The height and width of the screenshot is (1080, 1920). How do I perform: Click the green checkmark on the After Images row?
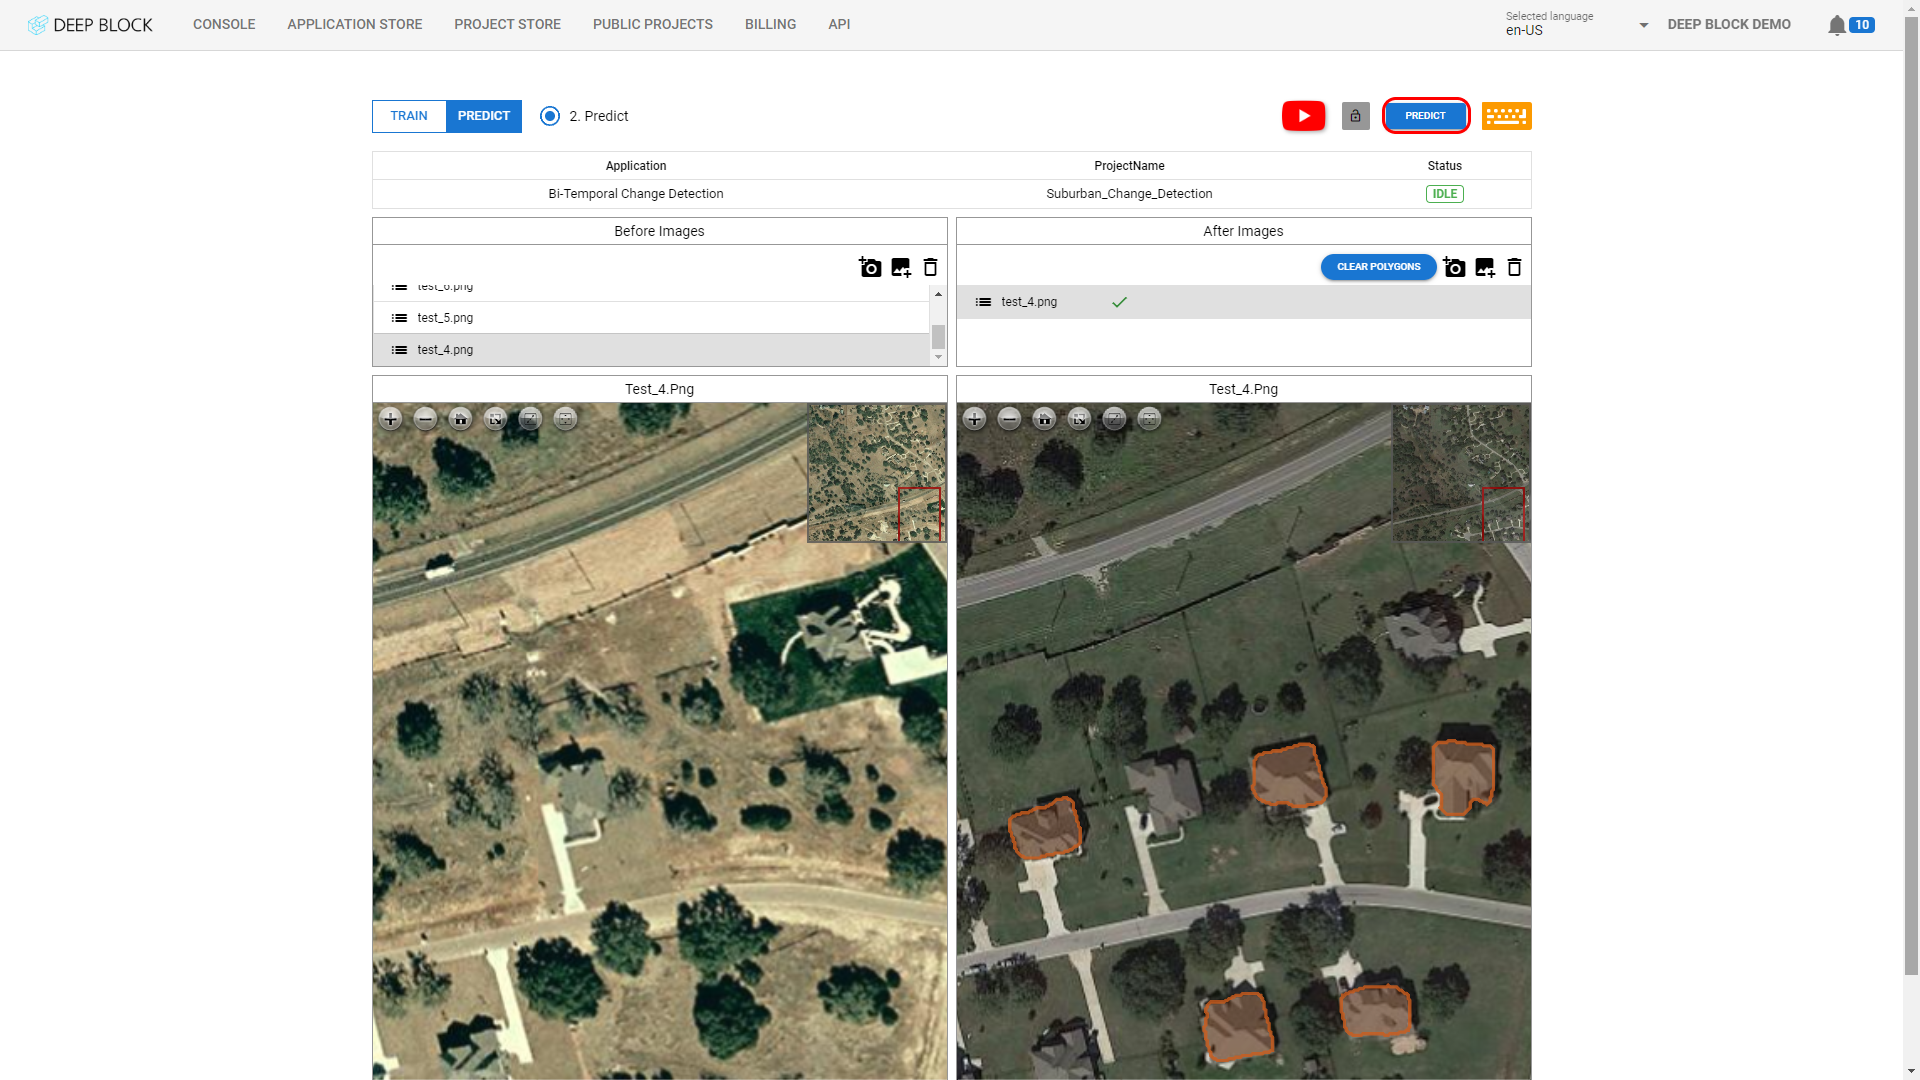1119,302
